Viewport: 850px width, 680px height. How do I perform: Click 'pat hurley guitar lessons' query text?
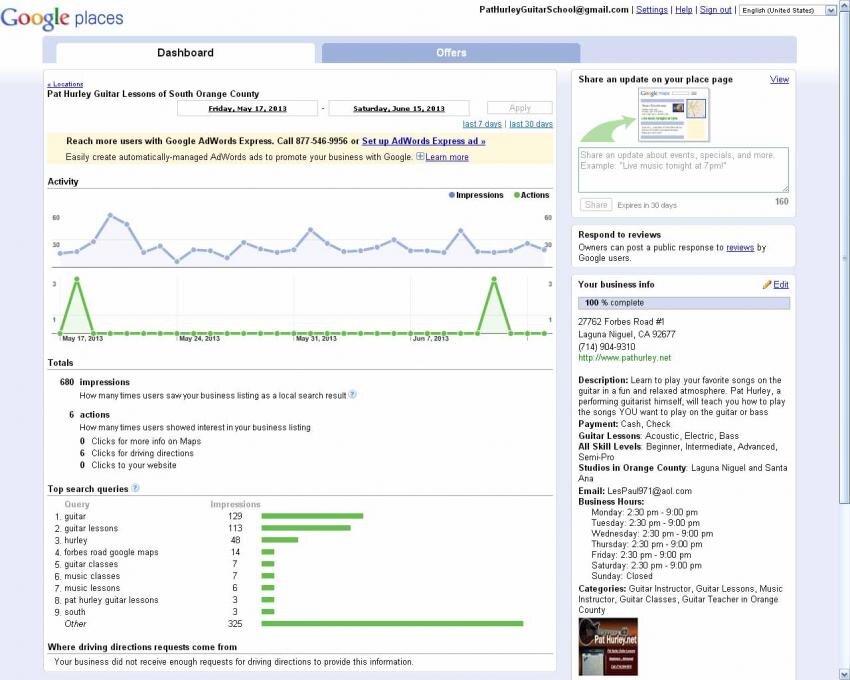[111, 600]
